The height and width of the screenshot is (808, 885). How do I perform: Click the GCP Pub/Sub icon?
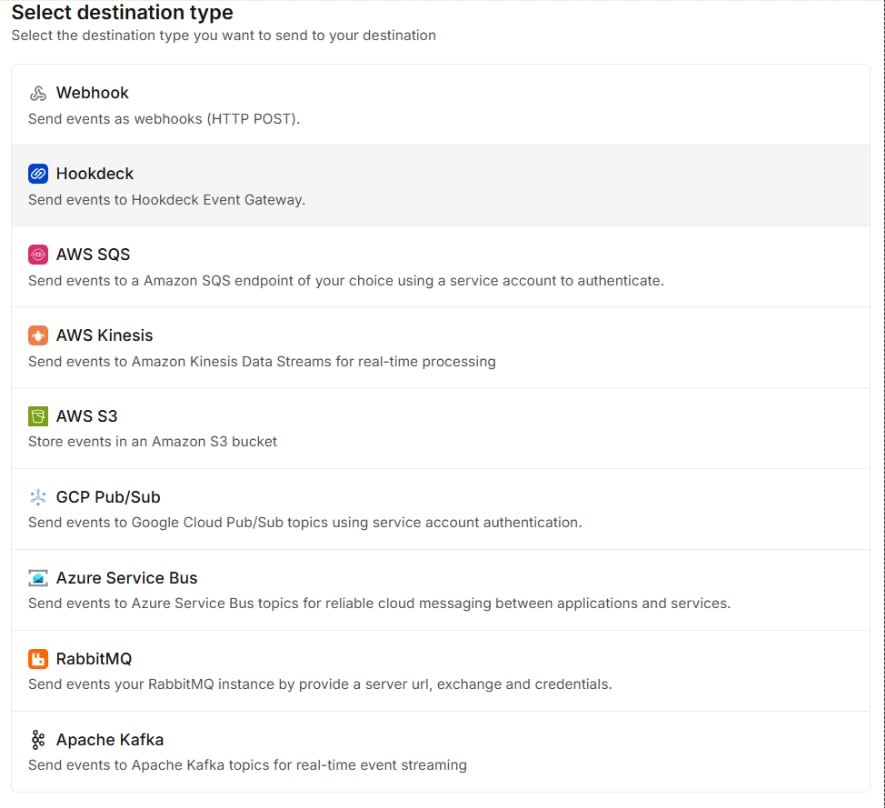pos(38,497)
